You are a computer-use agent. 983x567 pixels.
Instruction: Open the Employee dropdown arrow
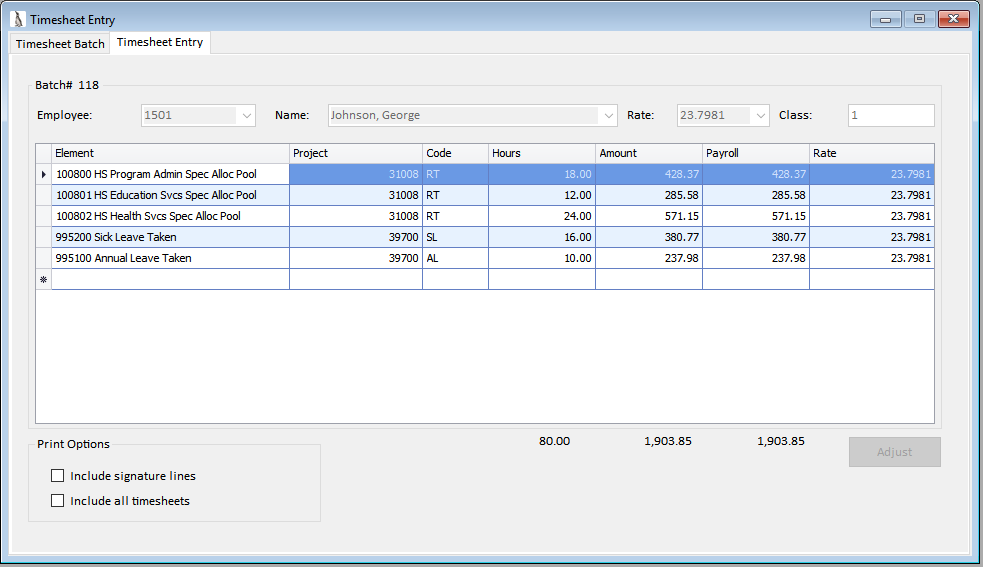point(246,115)
